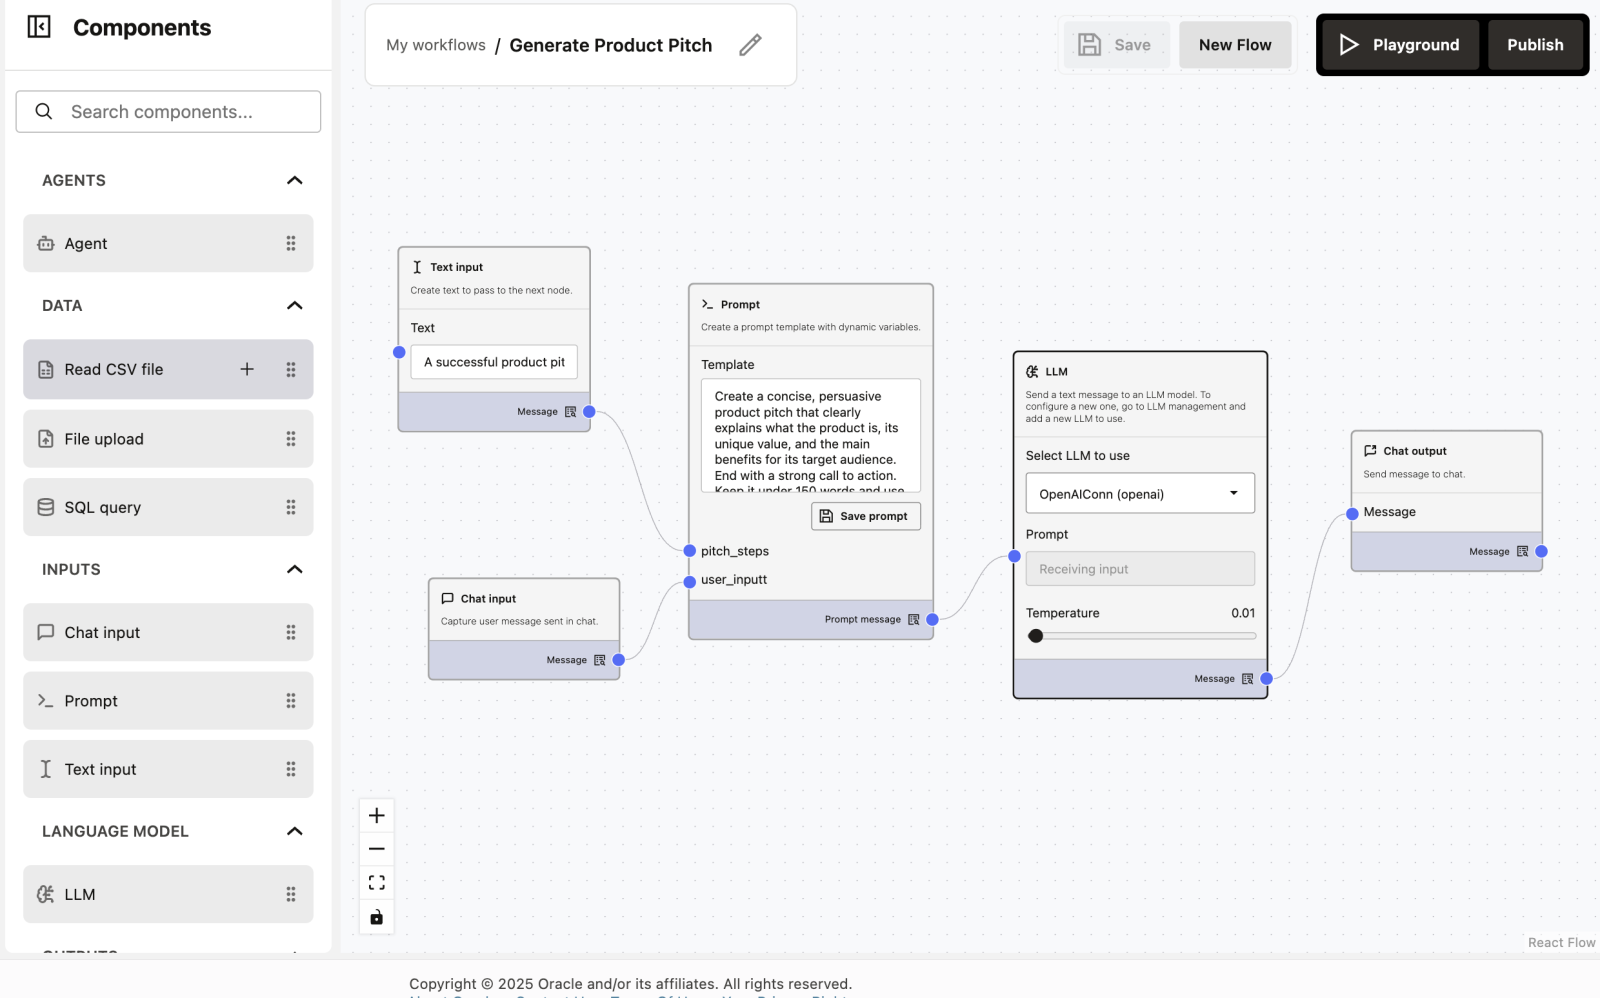Collapse the DATA section

[x=294, y=305]
